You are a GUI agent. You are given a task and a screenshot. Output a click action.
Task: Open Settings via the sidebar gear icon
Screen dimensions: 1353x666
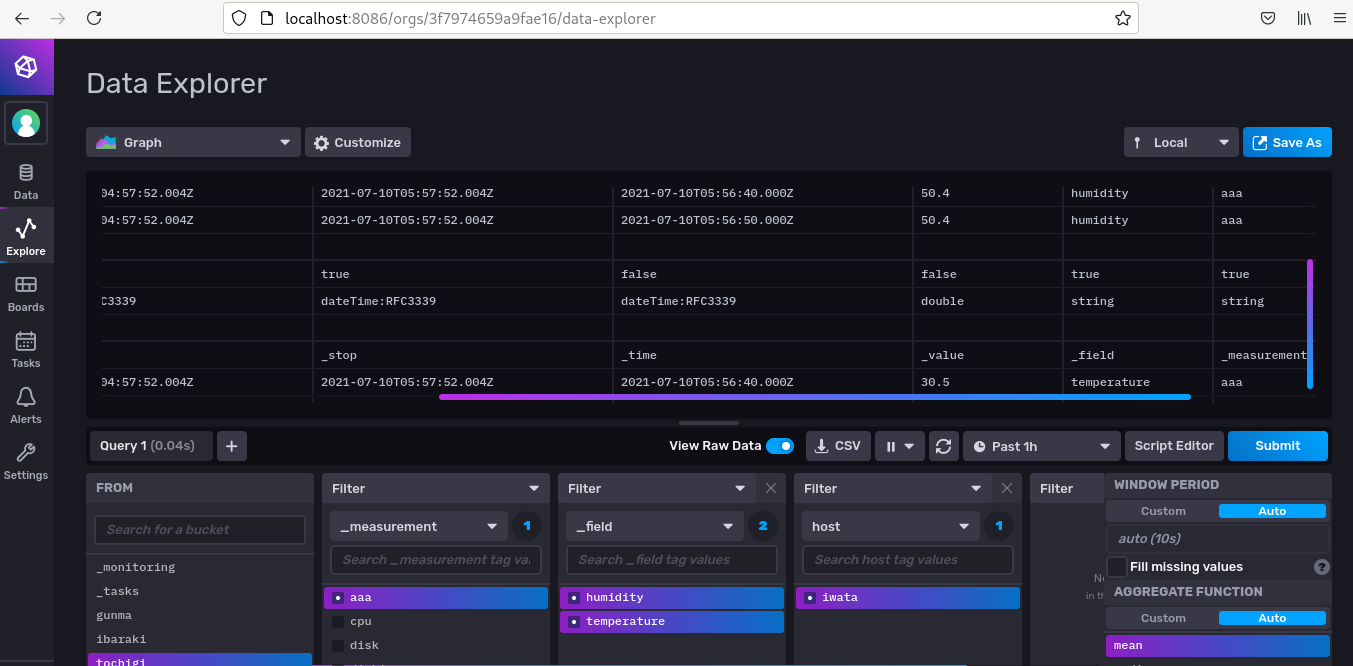coord(26,458)
